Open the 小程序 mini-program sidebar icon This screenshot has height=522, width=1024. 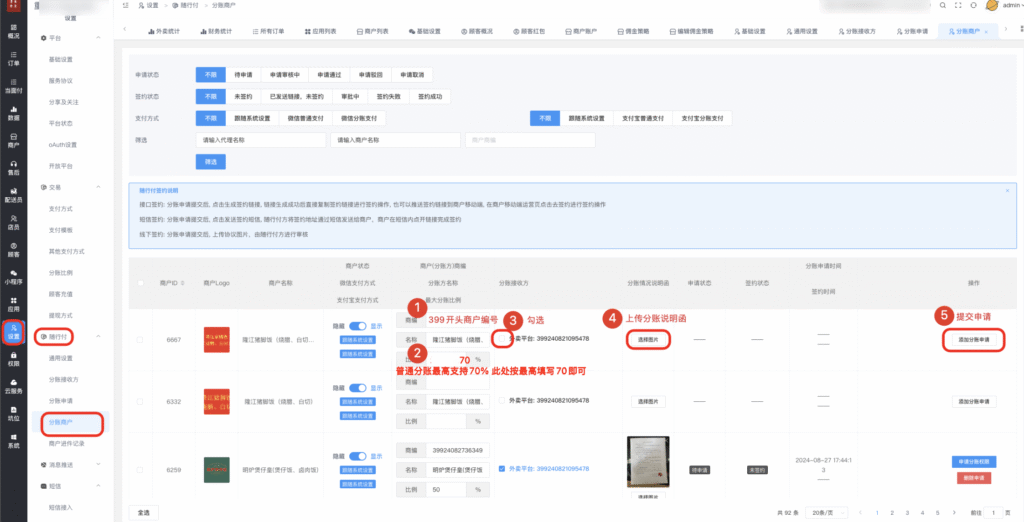click(13, 277)
